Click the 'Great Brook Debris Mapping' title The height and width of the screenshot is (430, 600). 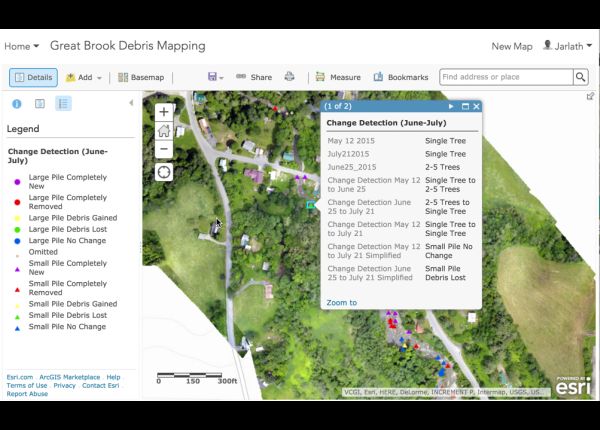[x=128, y=46]
